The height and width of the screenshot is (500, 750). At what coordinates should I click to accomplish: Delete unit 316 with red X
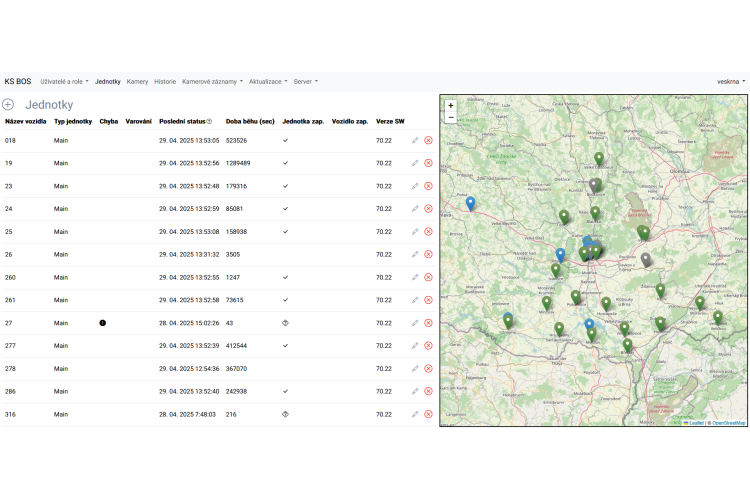pos(429,414)
